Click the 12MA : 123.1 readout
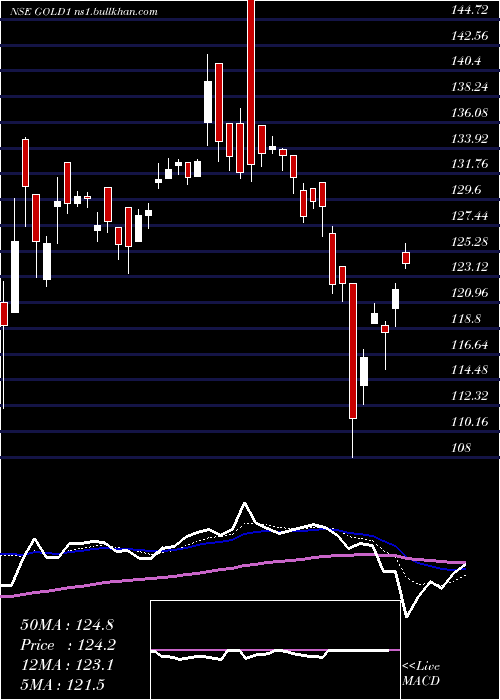This screenshot has height=700, width=500. (x=67, y=665)
